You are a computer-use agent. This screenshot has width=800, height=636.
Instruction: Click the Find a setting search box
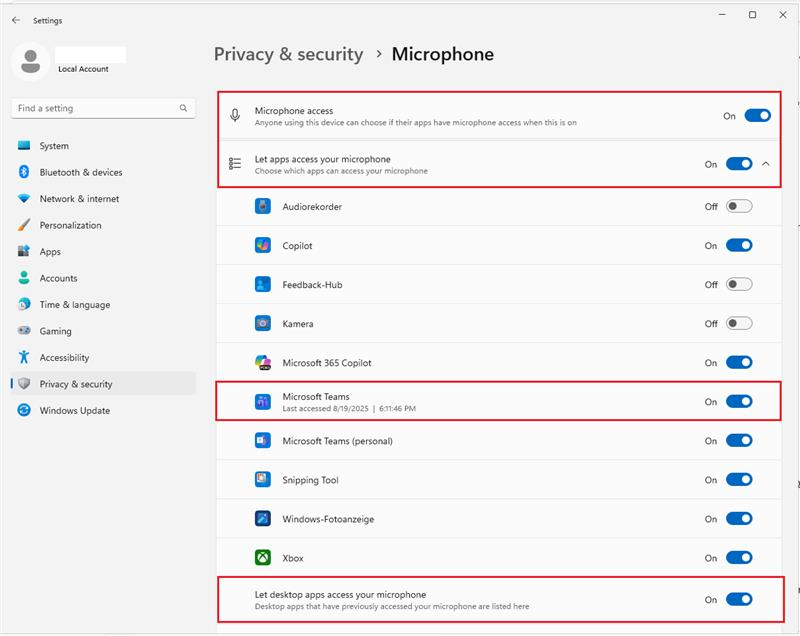click(103, 108)
